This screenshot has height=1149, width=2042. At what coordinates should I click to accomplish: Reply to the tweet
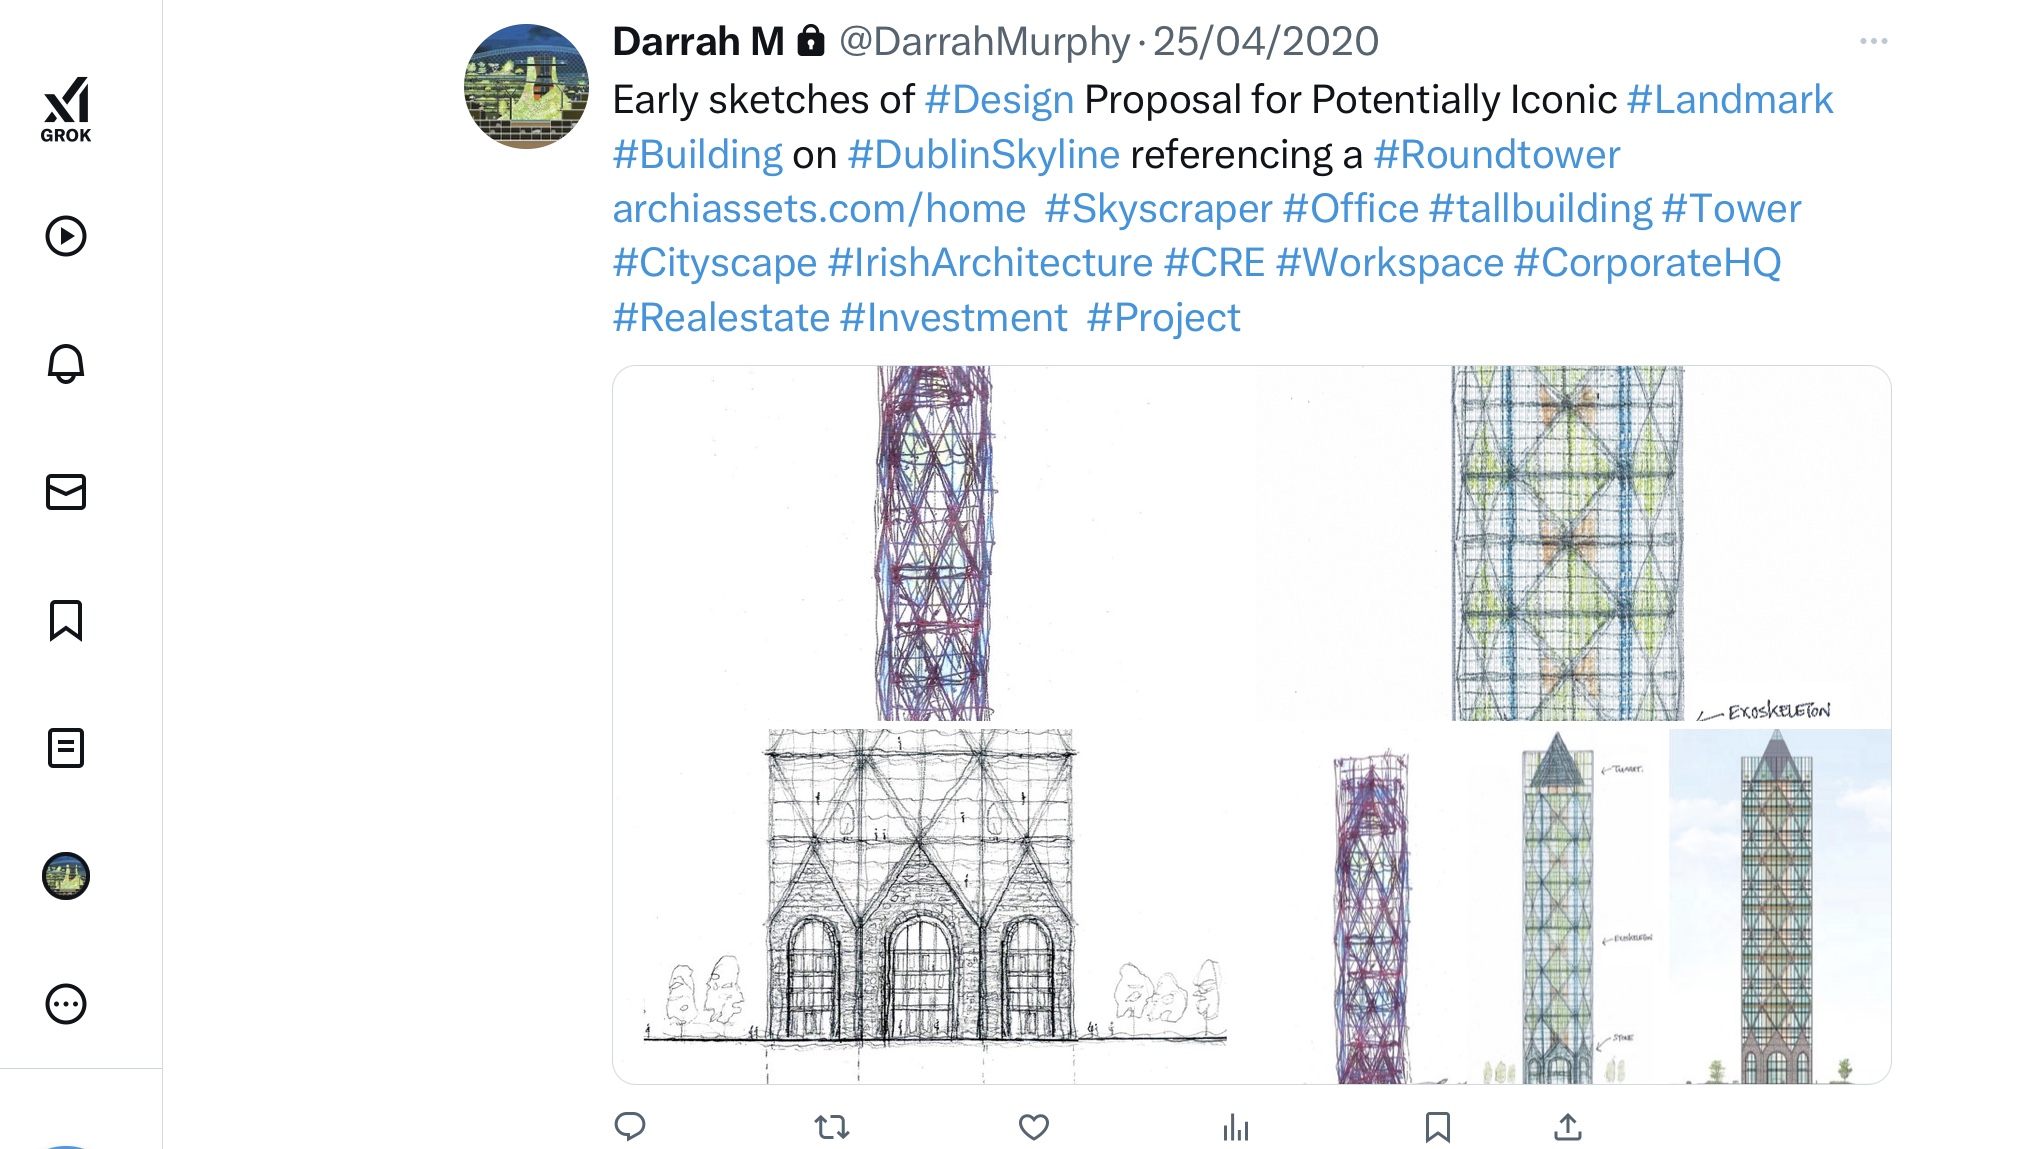(630, 1127)
